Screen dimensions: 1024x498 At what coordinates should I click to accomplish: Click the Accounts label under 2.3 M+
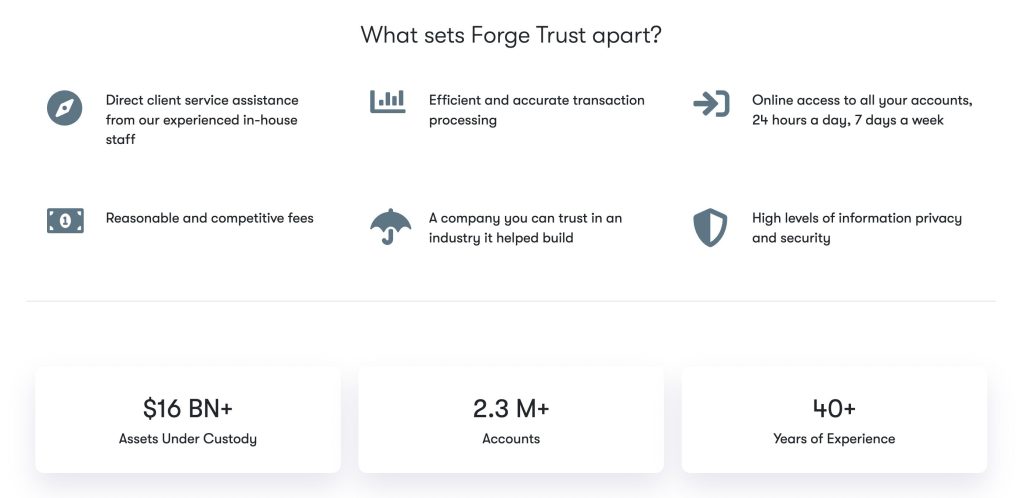point(511,439)
